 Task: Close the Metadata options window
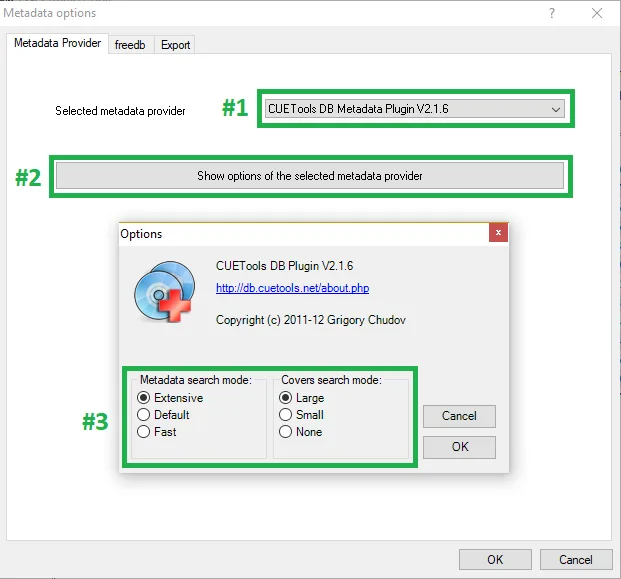click(x=597, y=13)
